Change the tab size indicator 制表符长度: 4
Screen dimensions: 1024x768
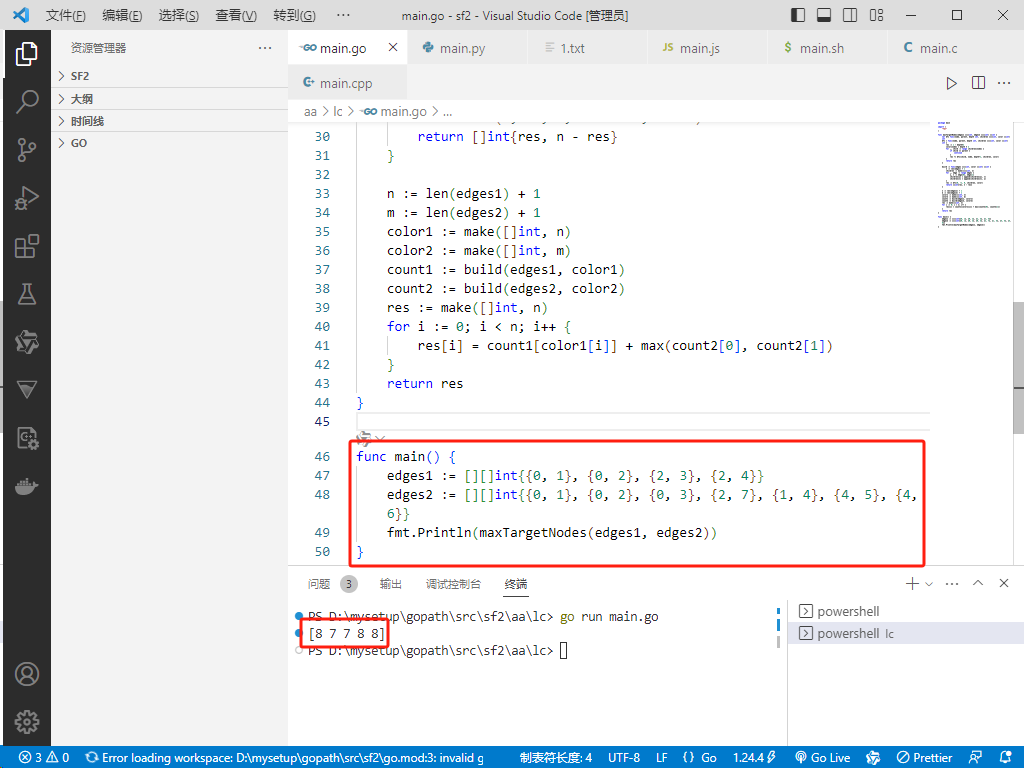556,758
